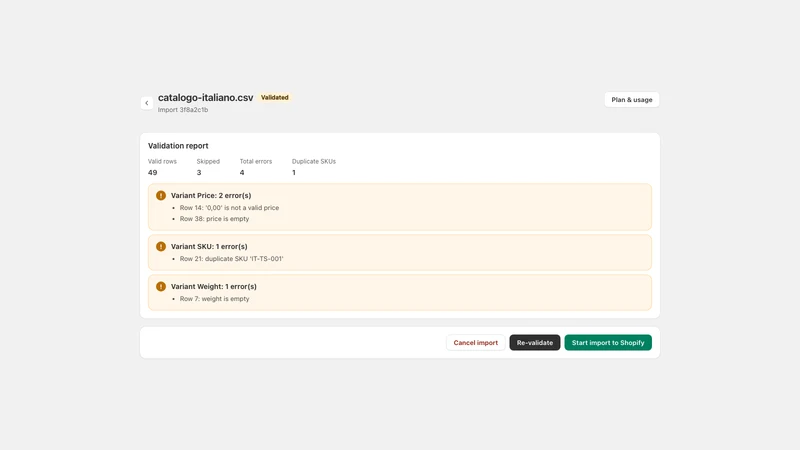Click the 'Skipped' label
Screen dimensions: 800x450
(x=208, y=161)
